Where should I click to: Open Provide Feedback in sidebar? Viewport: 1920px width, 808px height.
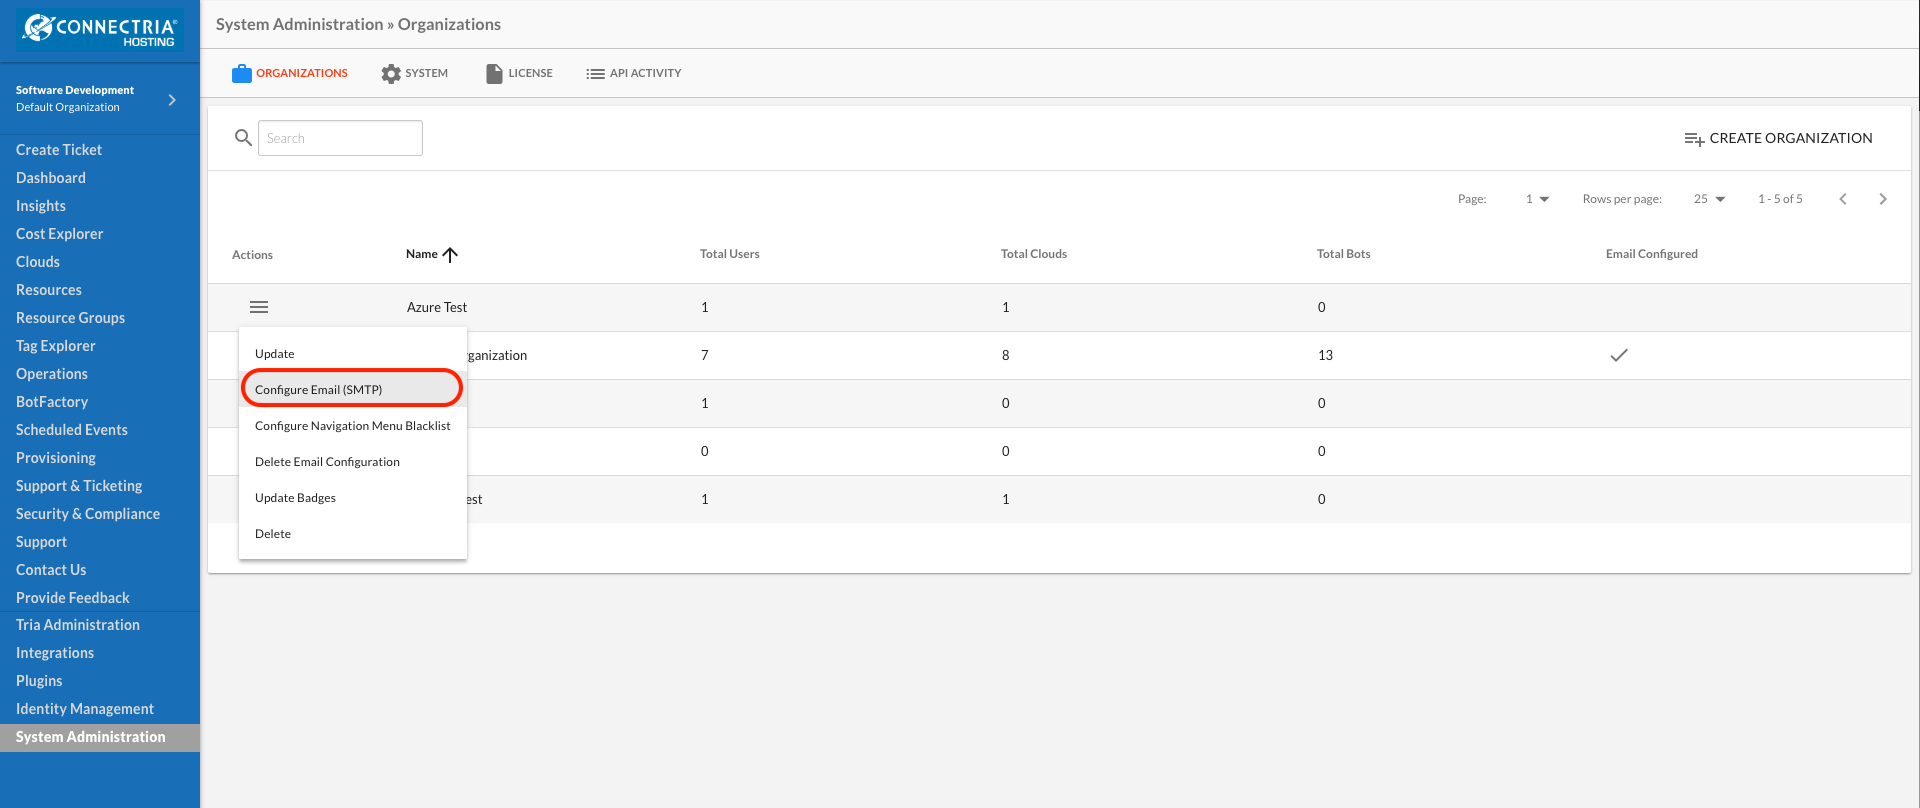point(73,598)
